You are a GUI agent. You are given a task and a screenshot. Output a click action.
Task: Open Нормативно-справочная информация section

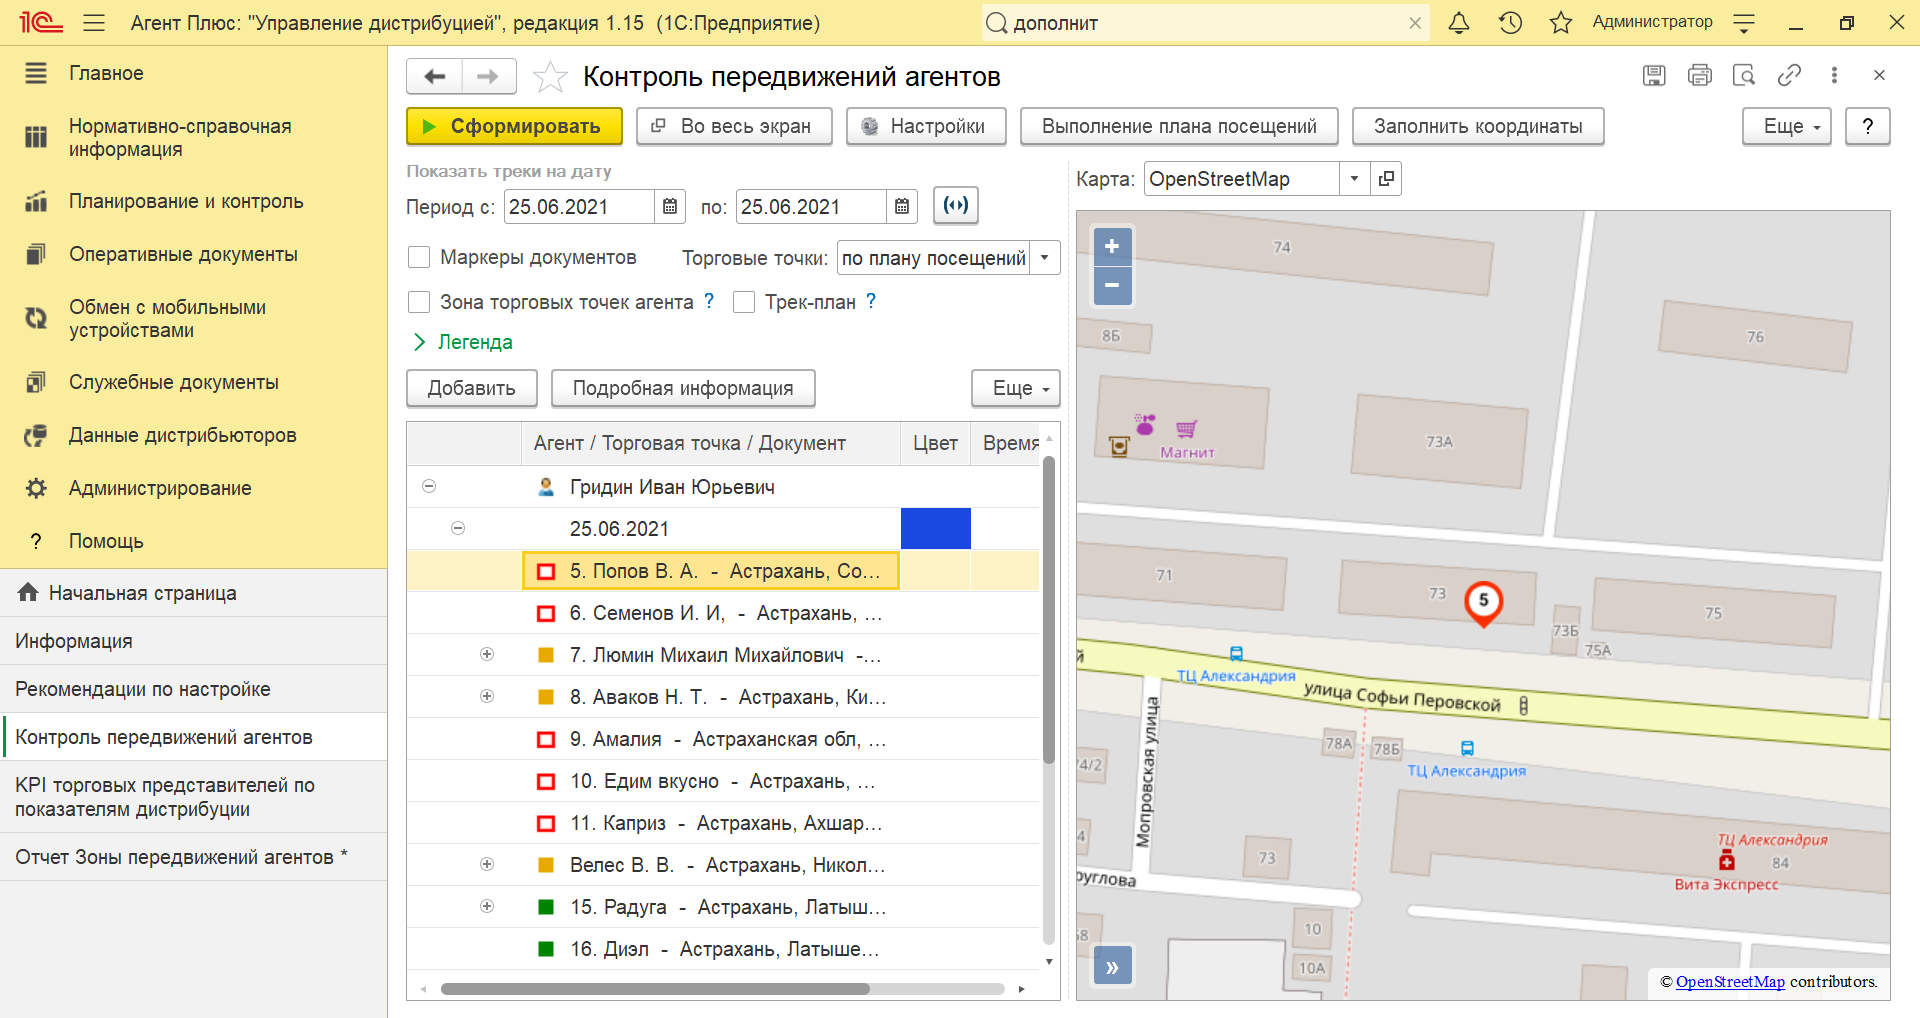pyautogui.click(x=193, y=138)
